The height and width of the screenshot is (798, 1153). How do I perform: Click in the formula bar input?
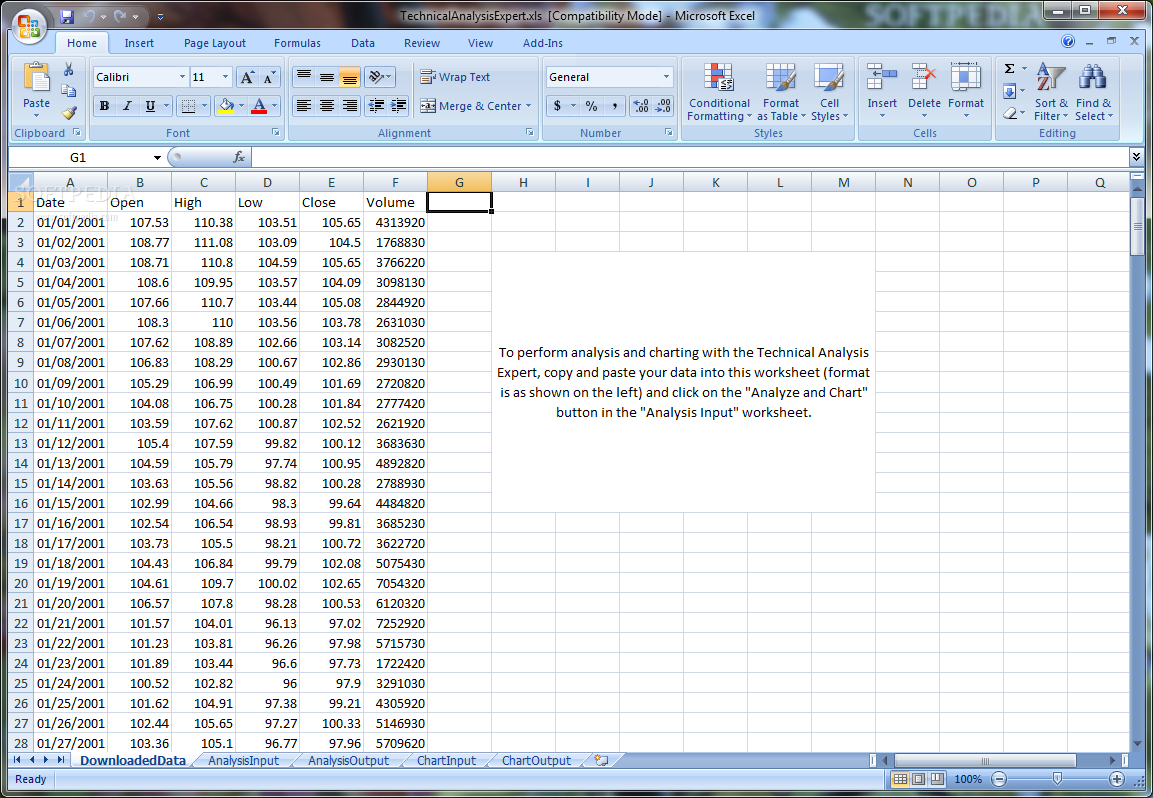click(x=690, y=157)
